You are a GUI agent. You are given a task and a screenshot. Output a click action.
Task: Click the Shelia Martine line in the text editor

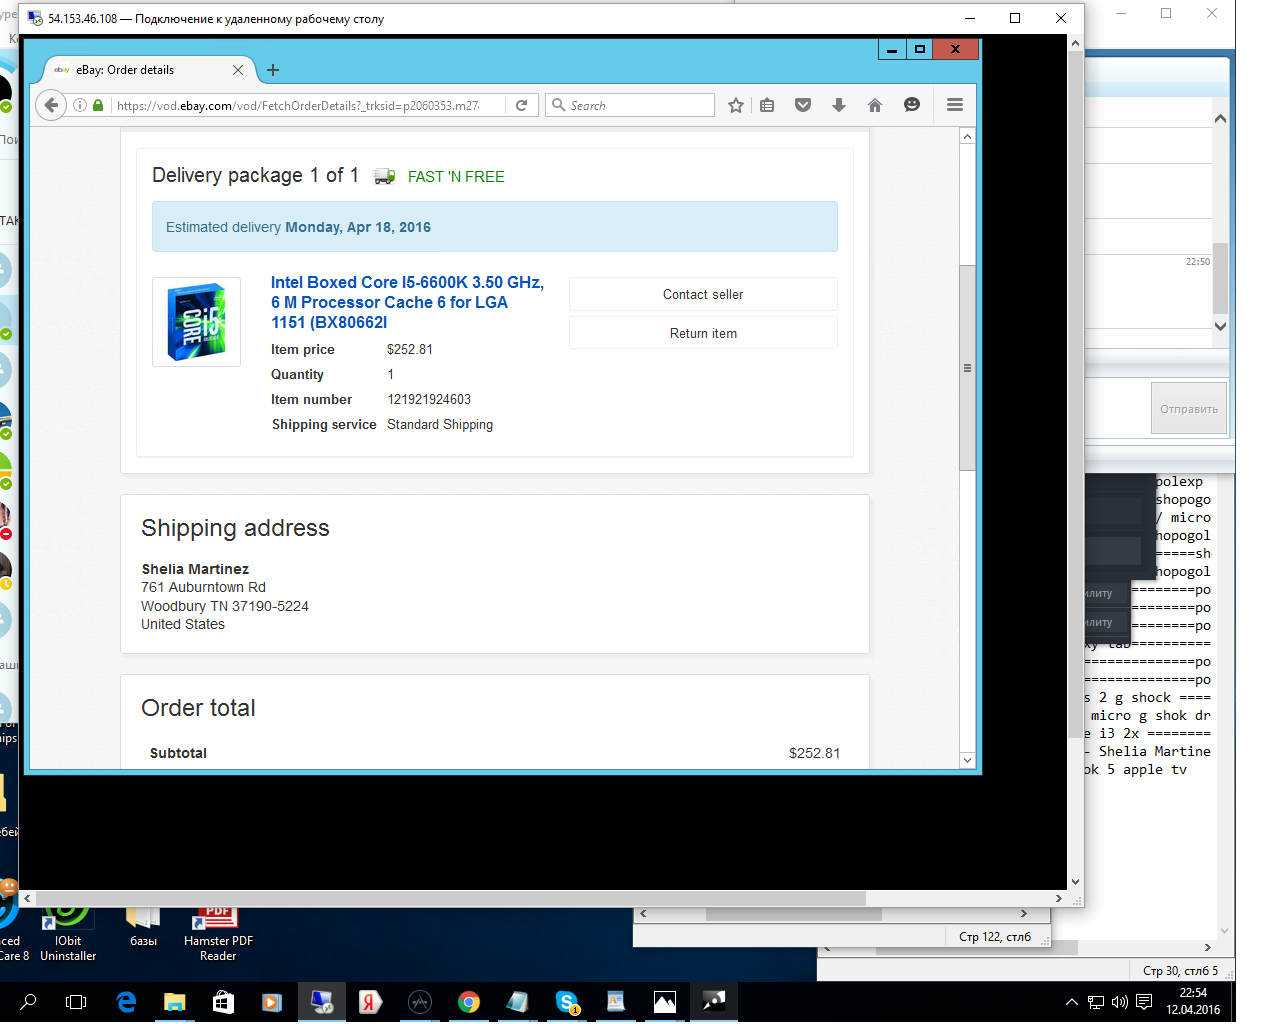[1150, 751]
